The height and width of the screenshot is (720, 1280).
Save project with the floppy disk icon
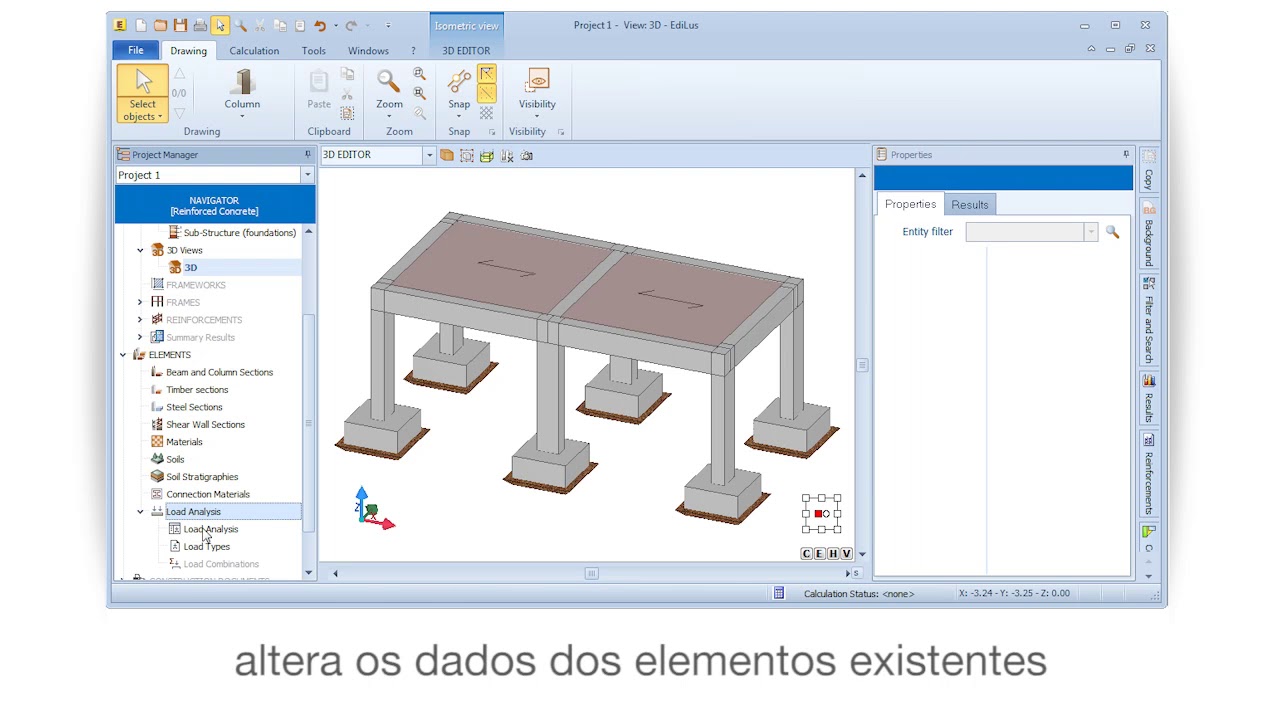180,25
